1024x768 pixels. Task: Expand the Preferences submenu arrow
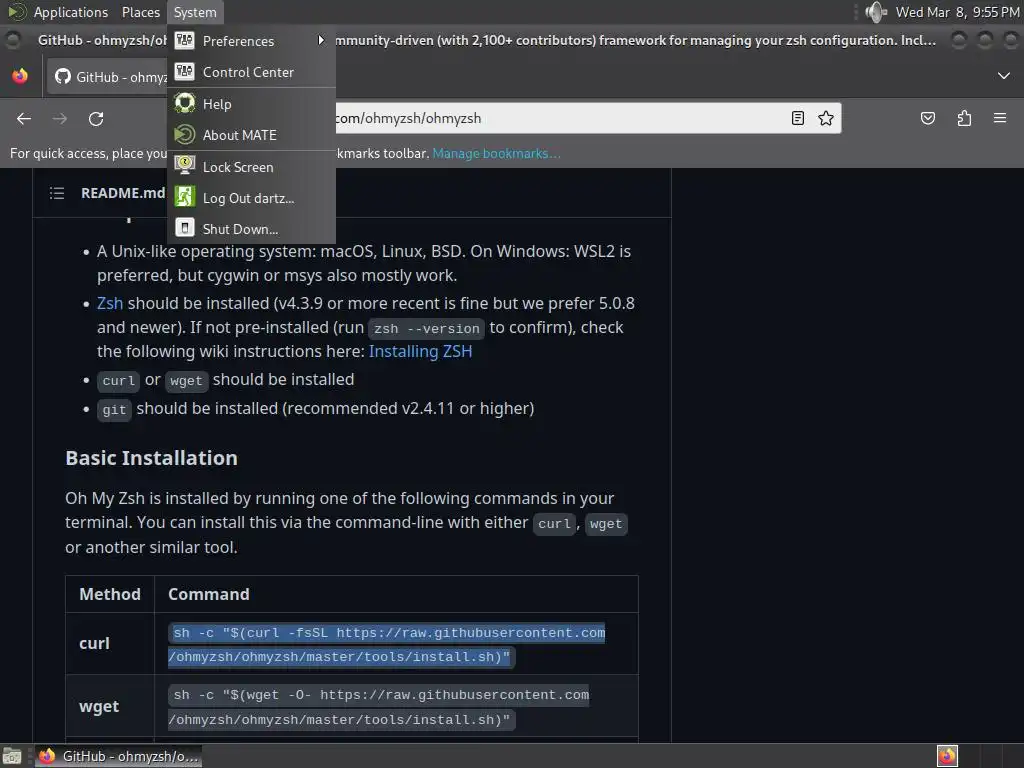click(321, 40)
